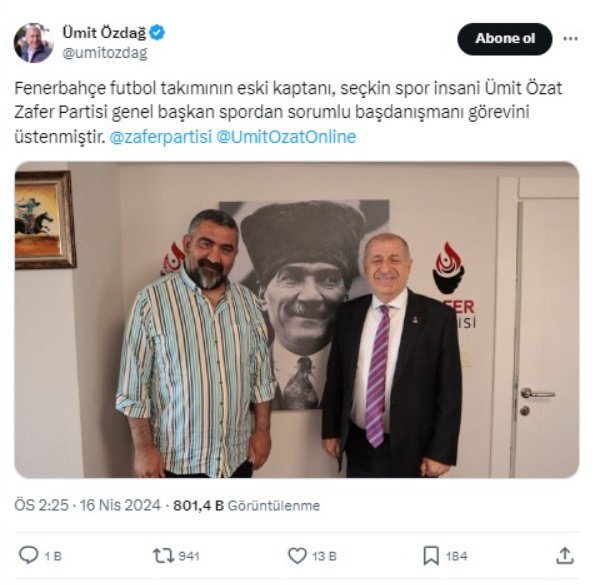The width and height of the screenshot is (596, 585).
Task: Open Ümit Özdağ profile avatar
Action: pos(33,43)
